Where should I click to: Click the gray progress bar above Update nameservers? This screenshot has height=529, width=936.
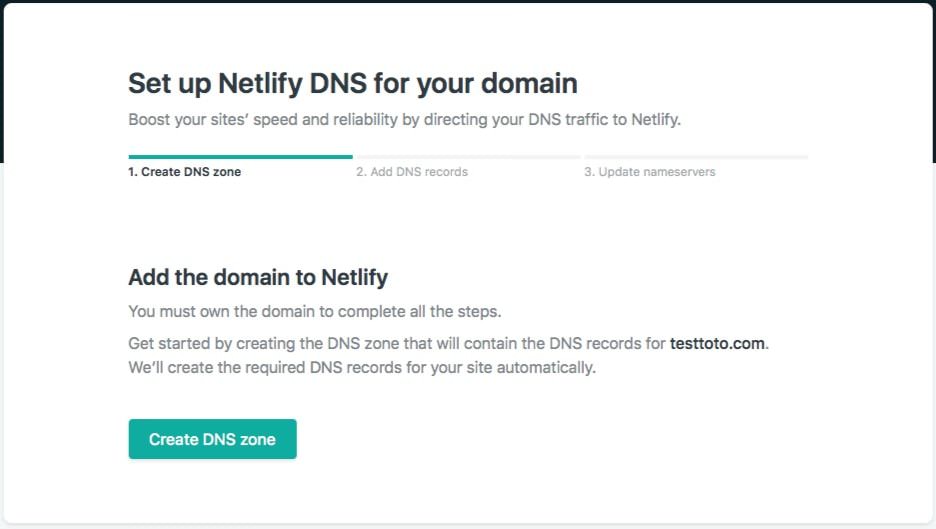696,157
